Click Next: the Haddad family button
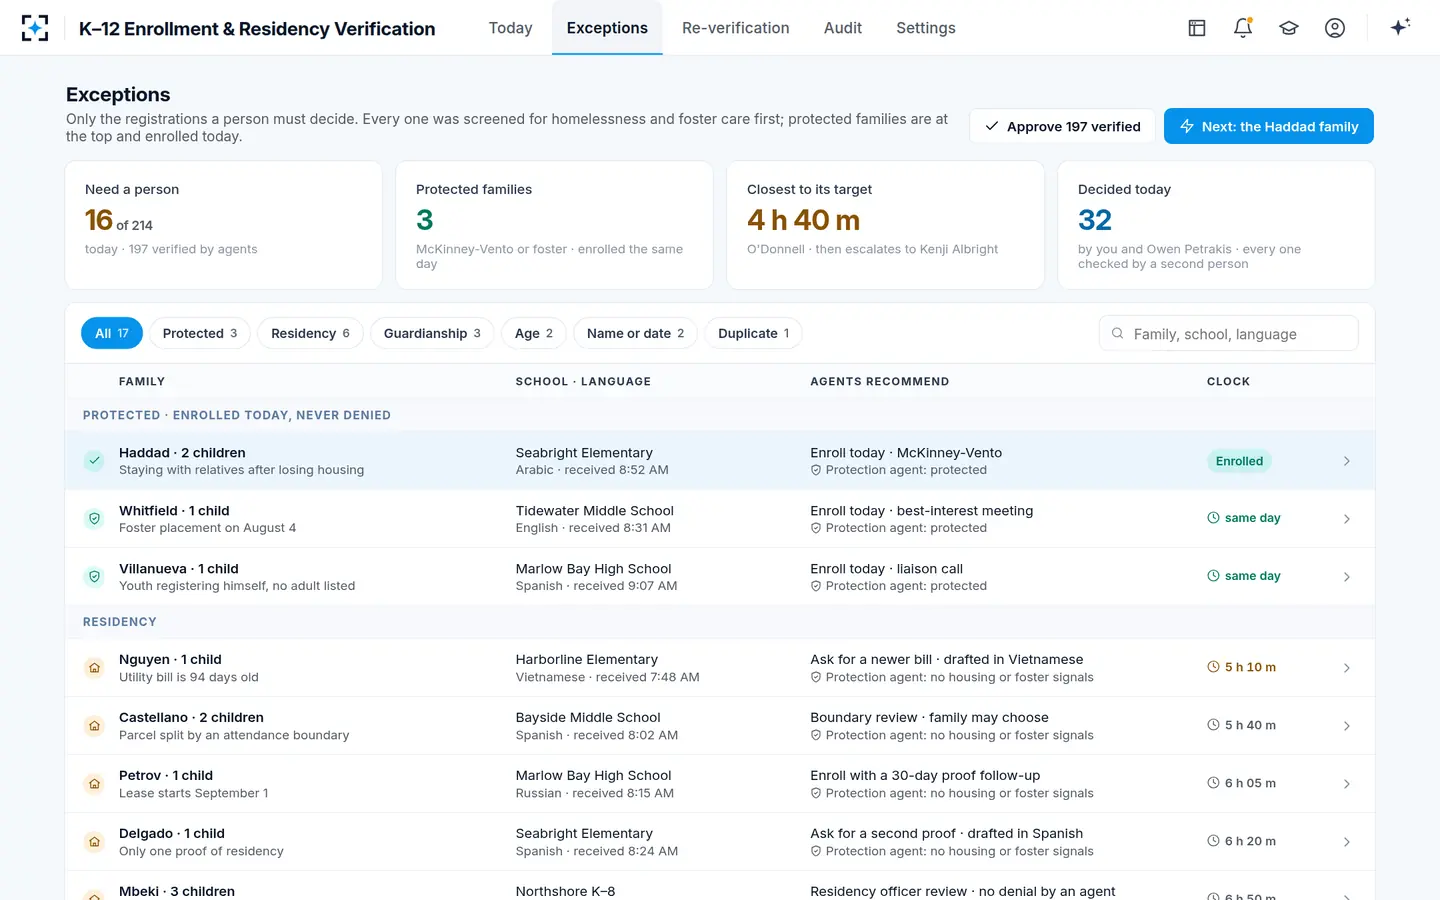Screen dimensions: 1440x900 1269,126
